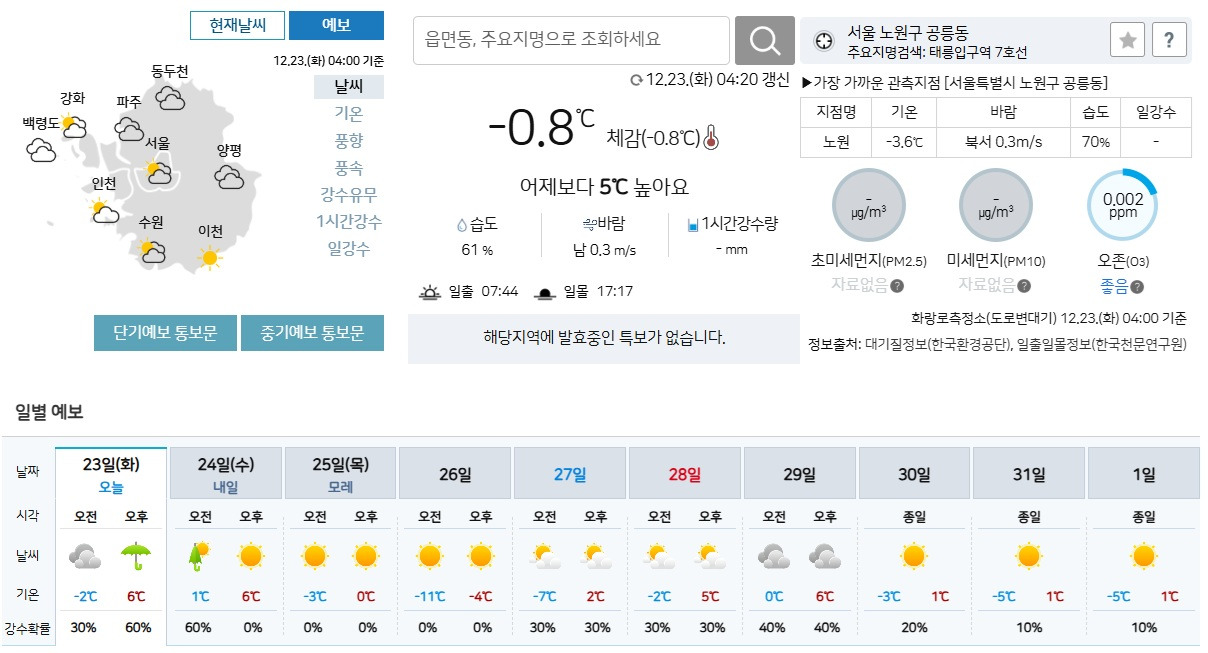Click the 인천 weather icon on map
Viewport: 1208px width, 653px height.
click(x=104, y=212)
